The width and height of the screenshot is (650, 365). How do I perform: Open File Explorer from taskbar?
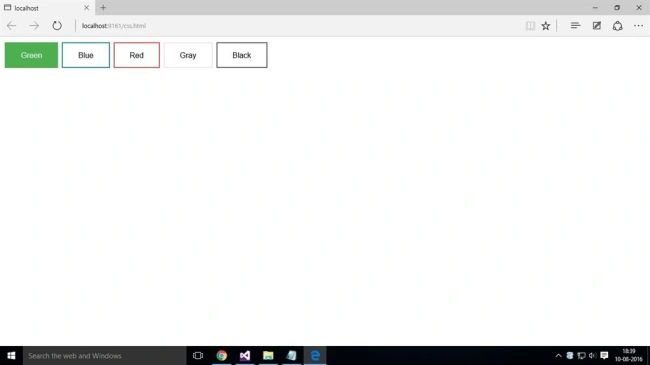click(268, 355)
